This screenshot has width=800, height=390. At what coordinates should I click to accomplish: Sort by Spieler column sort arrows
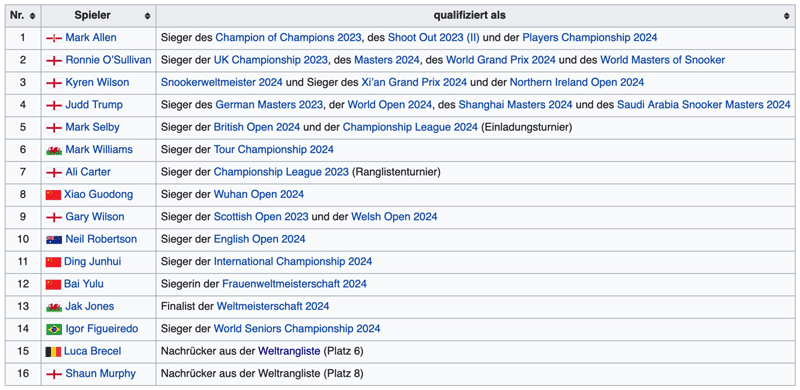click(x=147, y=16)
